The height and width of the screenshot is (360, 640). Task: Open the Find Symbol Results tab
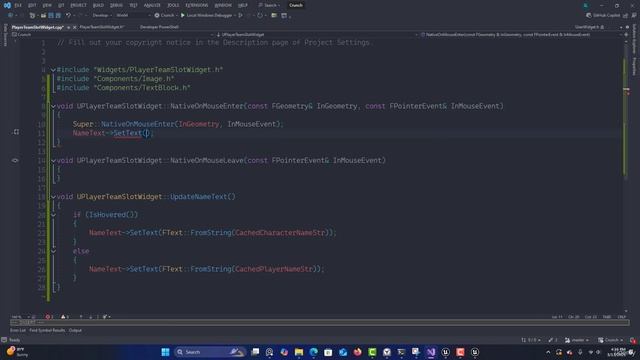pos(47,330)
